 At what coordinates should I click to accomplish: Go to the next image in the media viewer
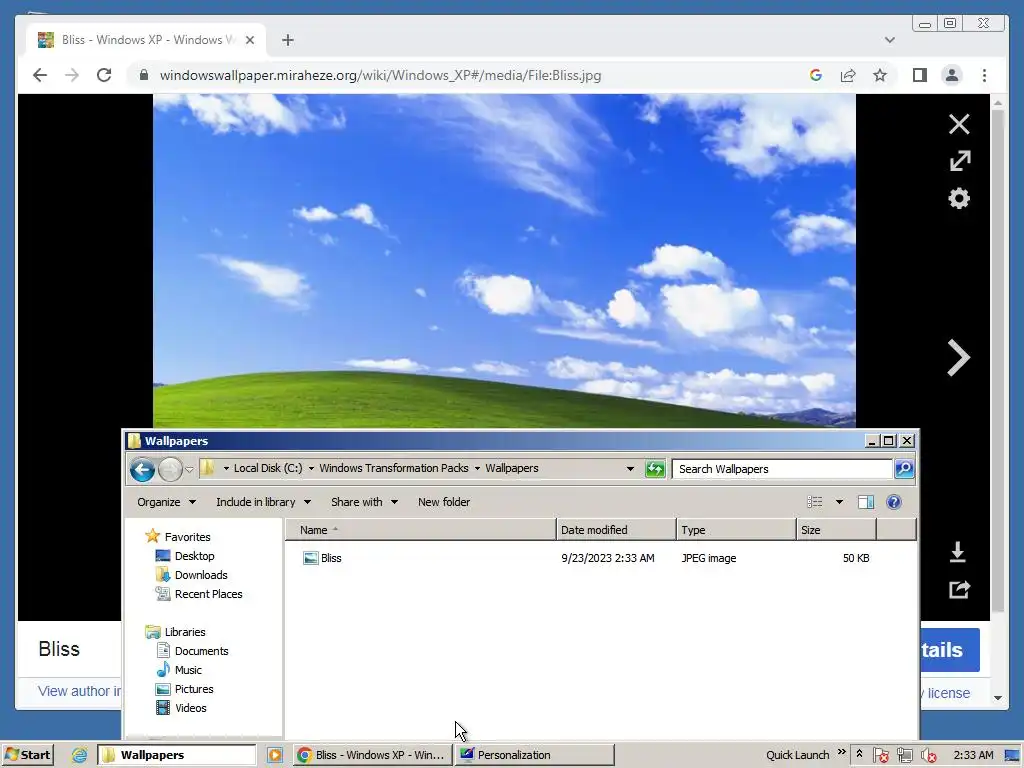(958, 358)
